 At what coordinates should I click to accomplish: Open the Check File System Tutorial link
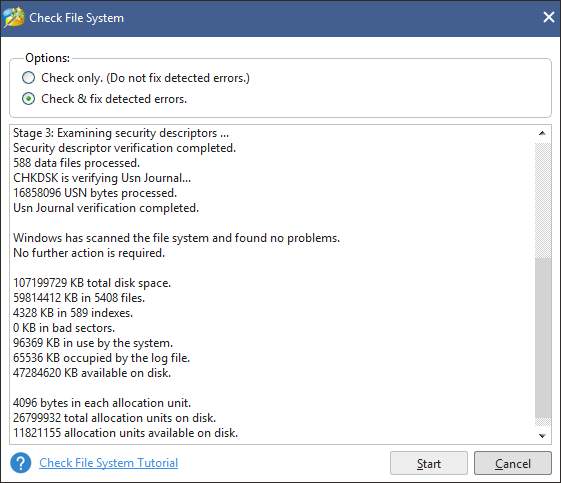click(108, 463)
